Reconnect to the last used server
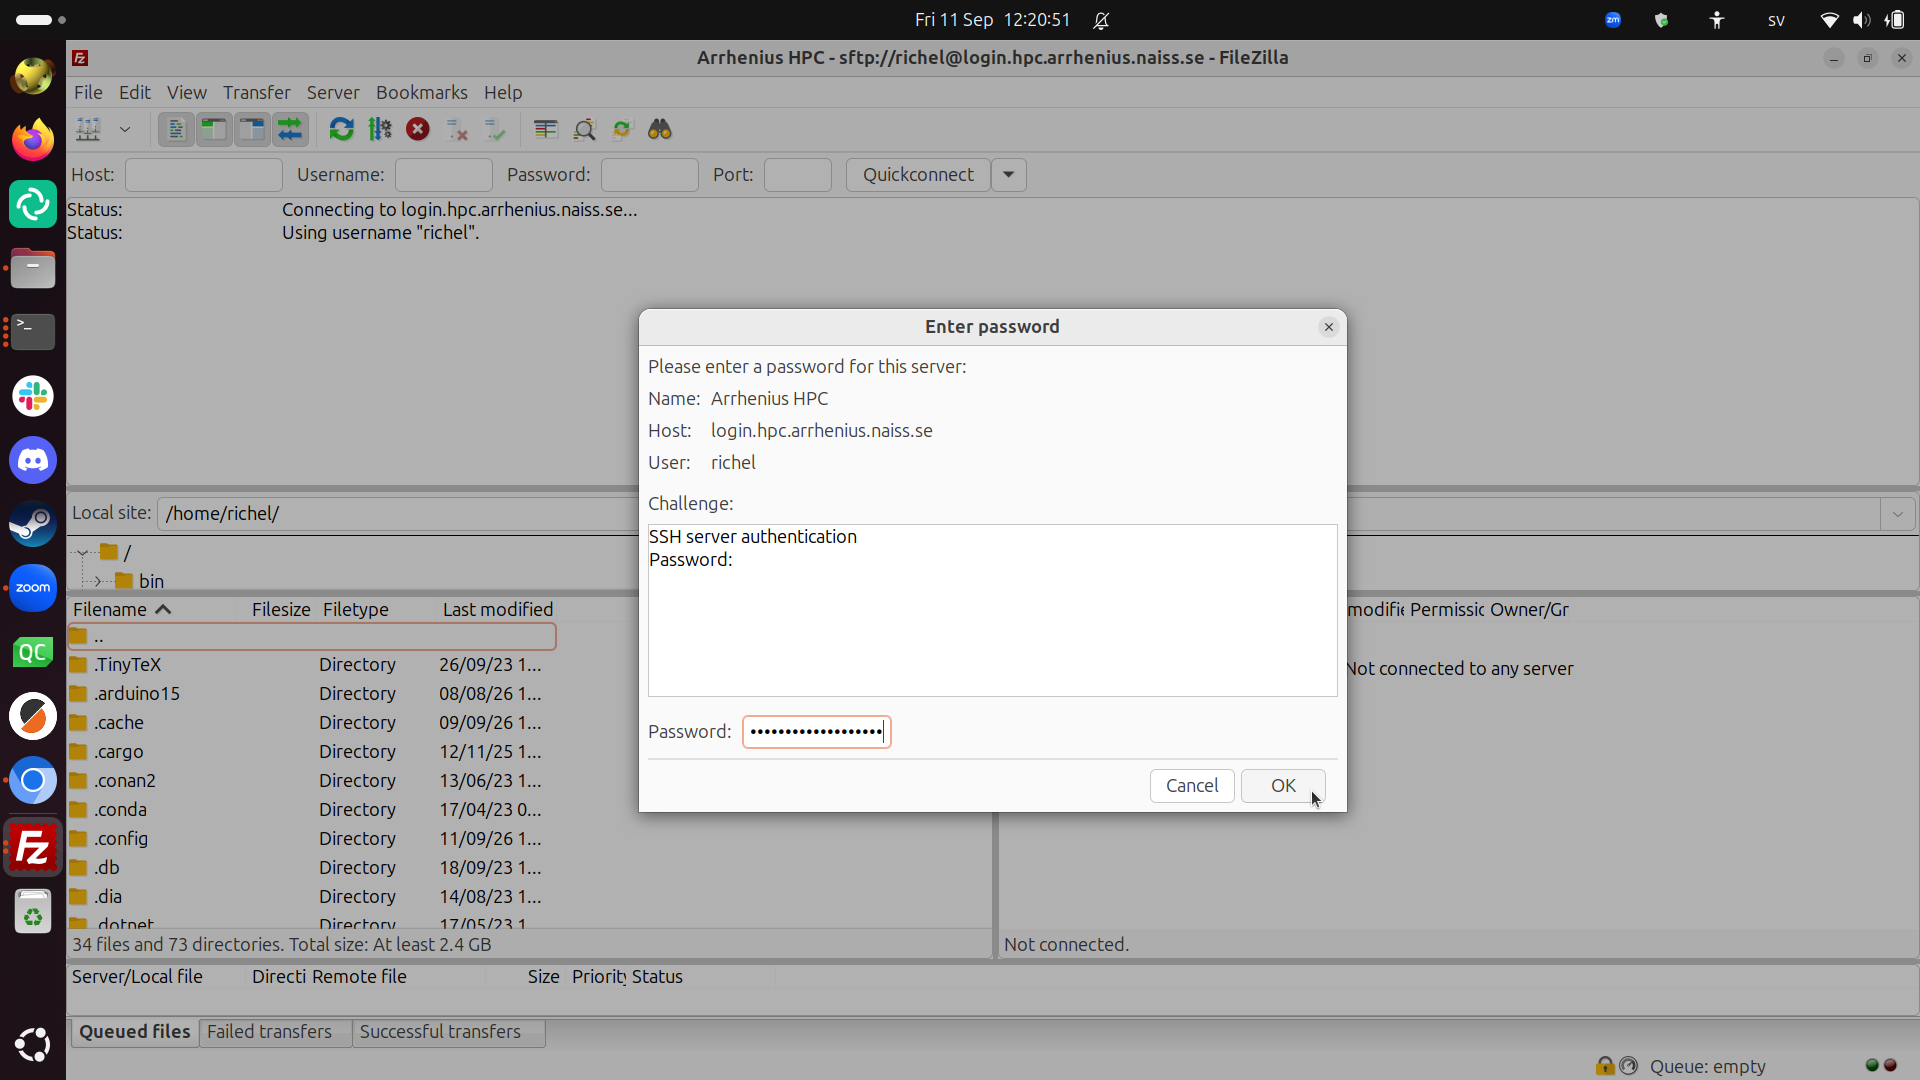Image resolution: width=1920 pixels, height=1080 pixels. [x=495, y=130]
